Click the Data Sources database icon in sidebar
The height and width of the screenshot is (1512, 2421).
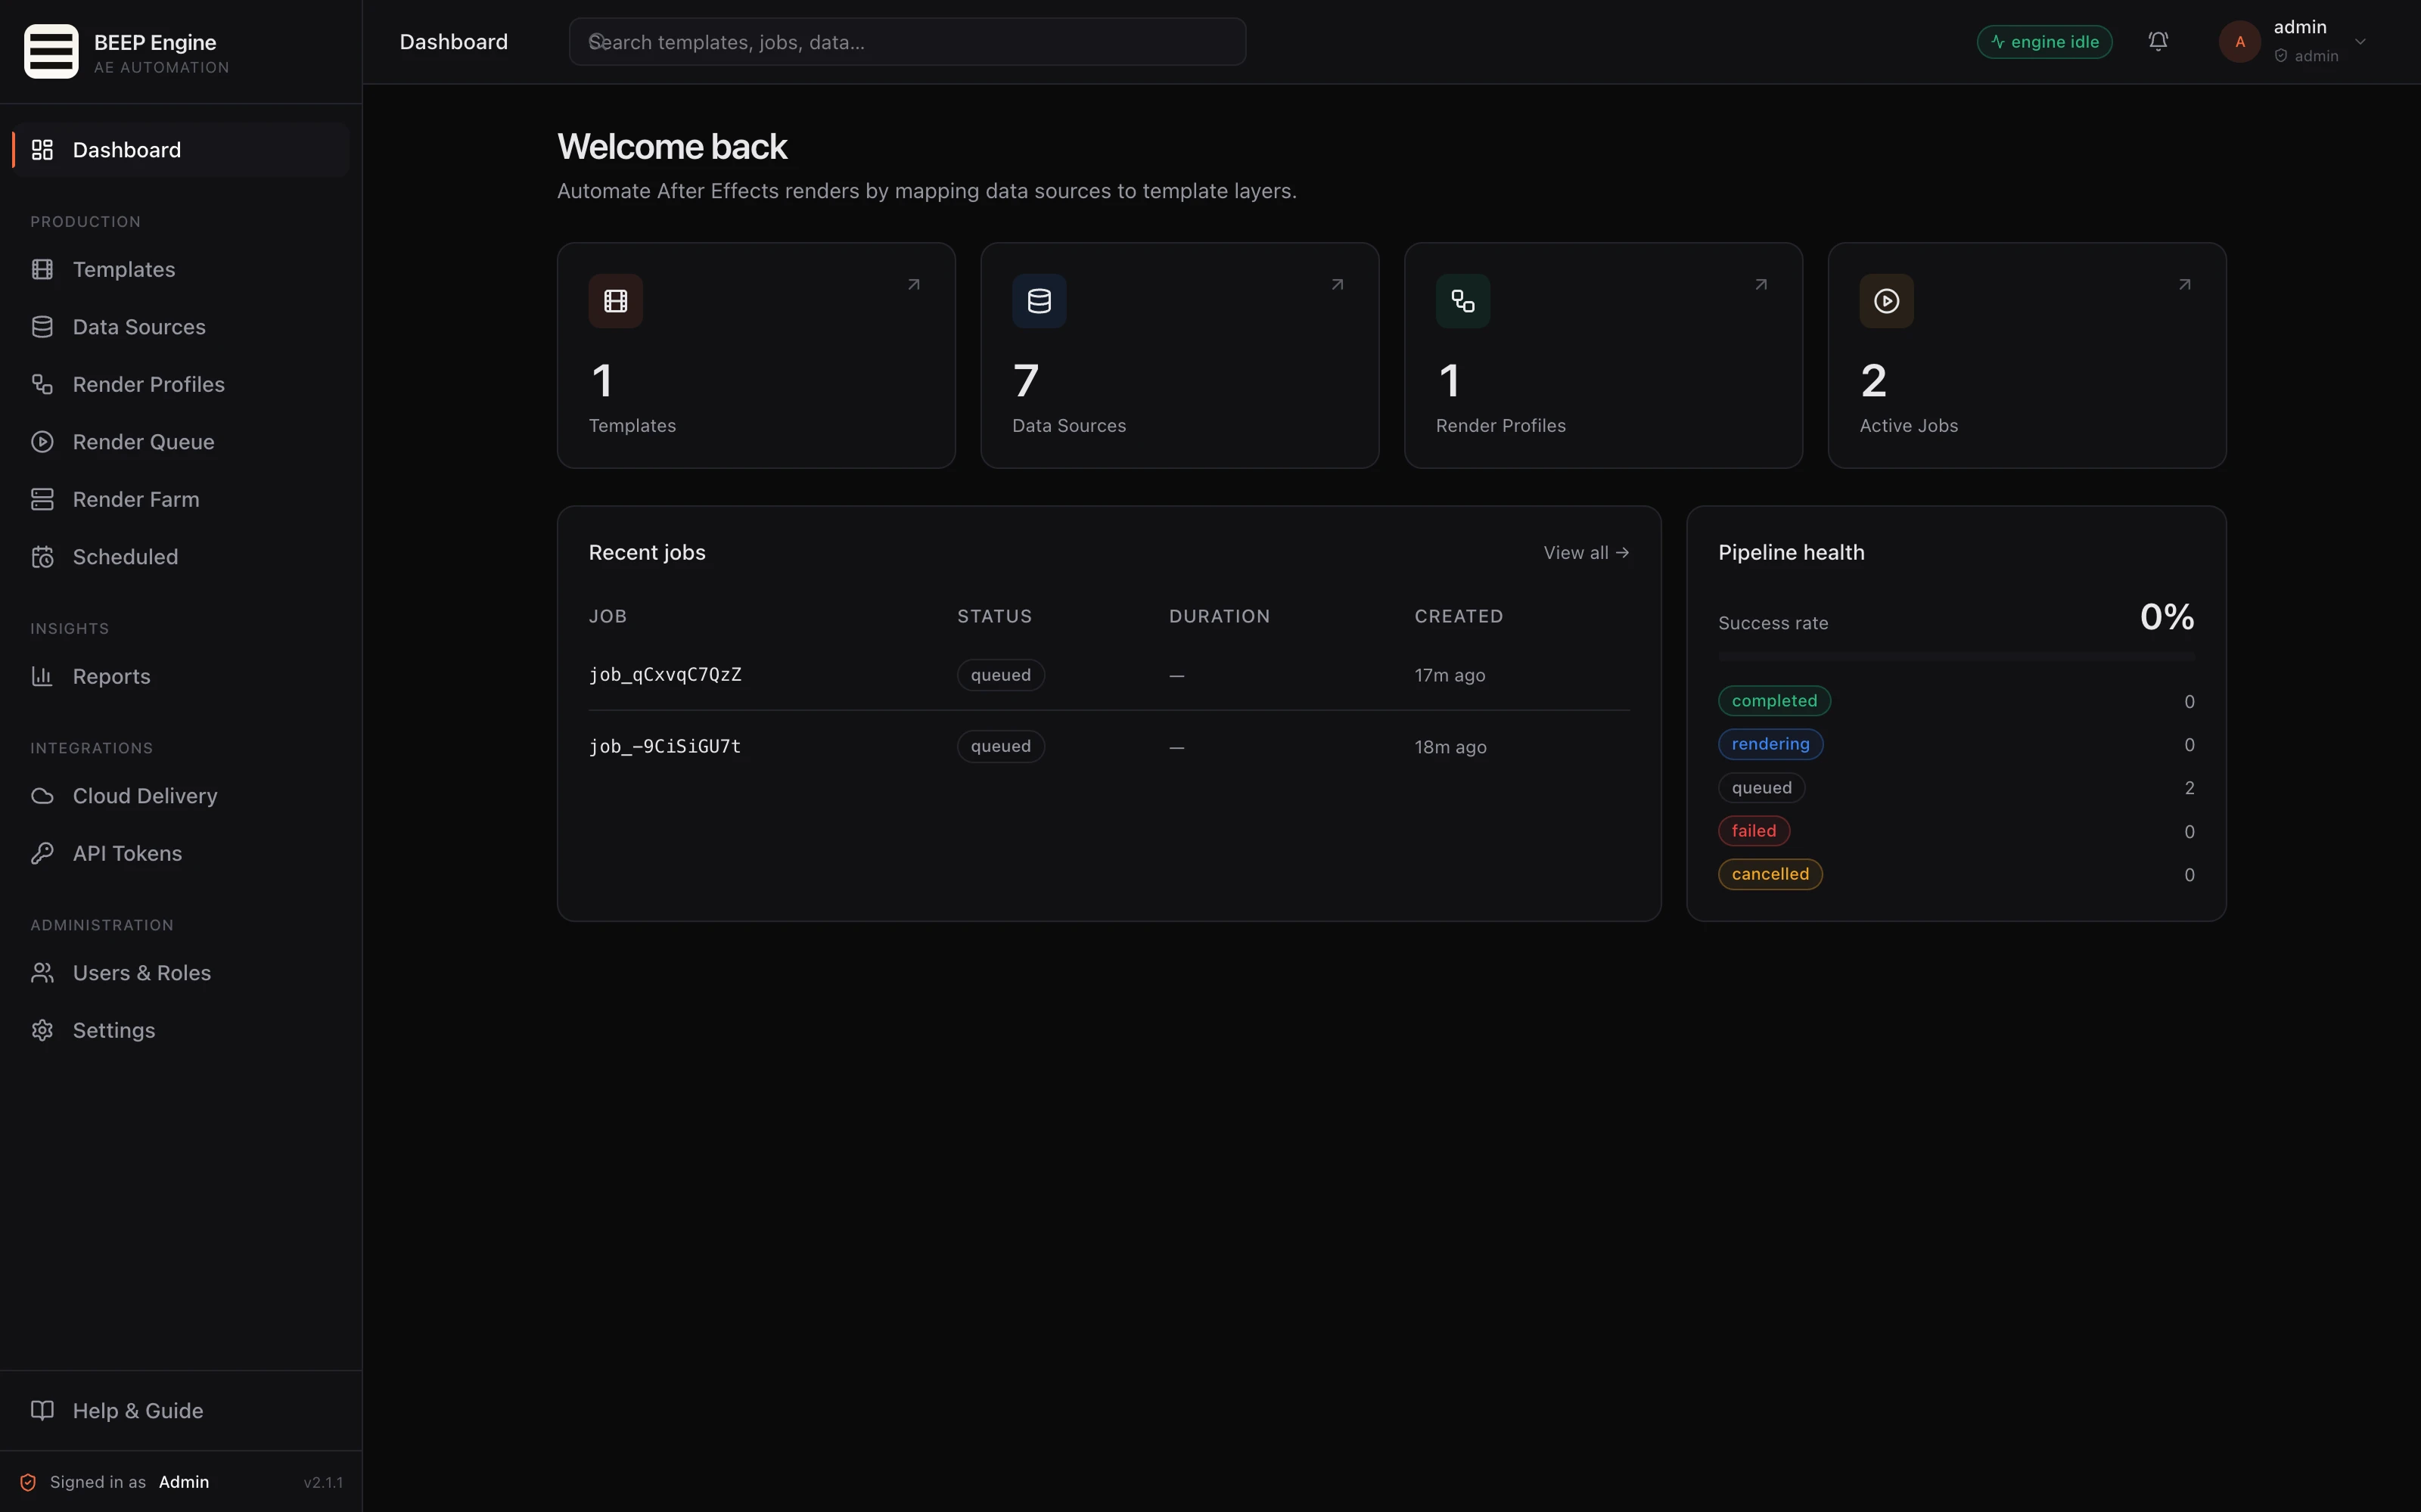[x=42, y=327]
